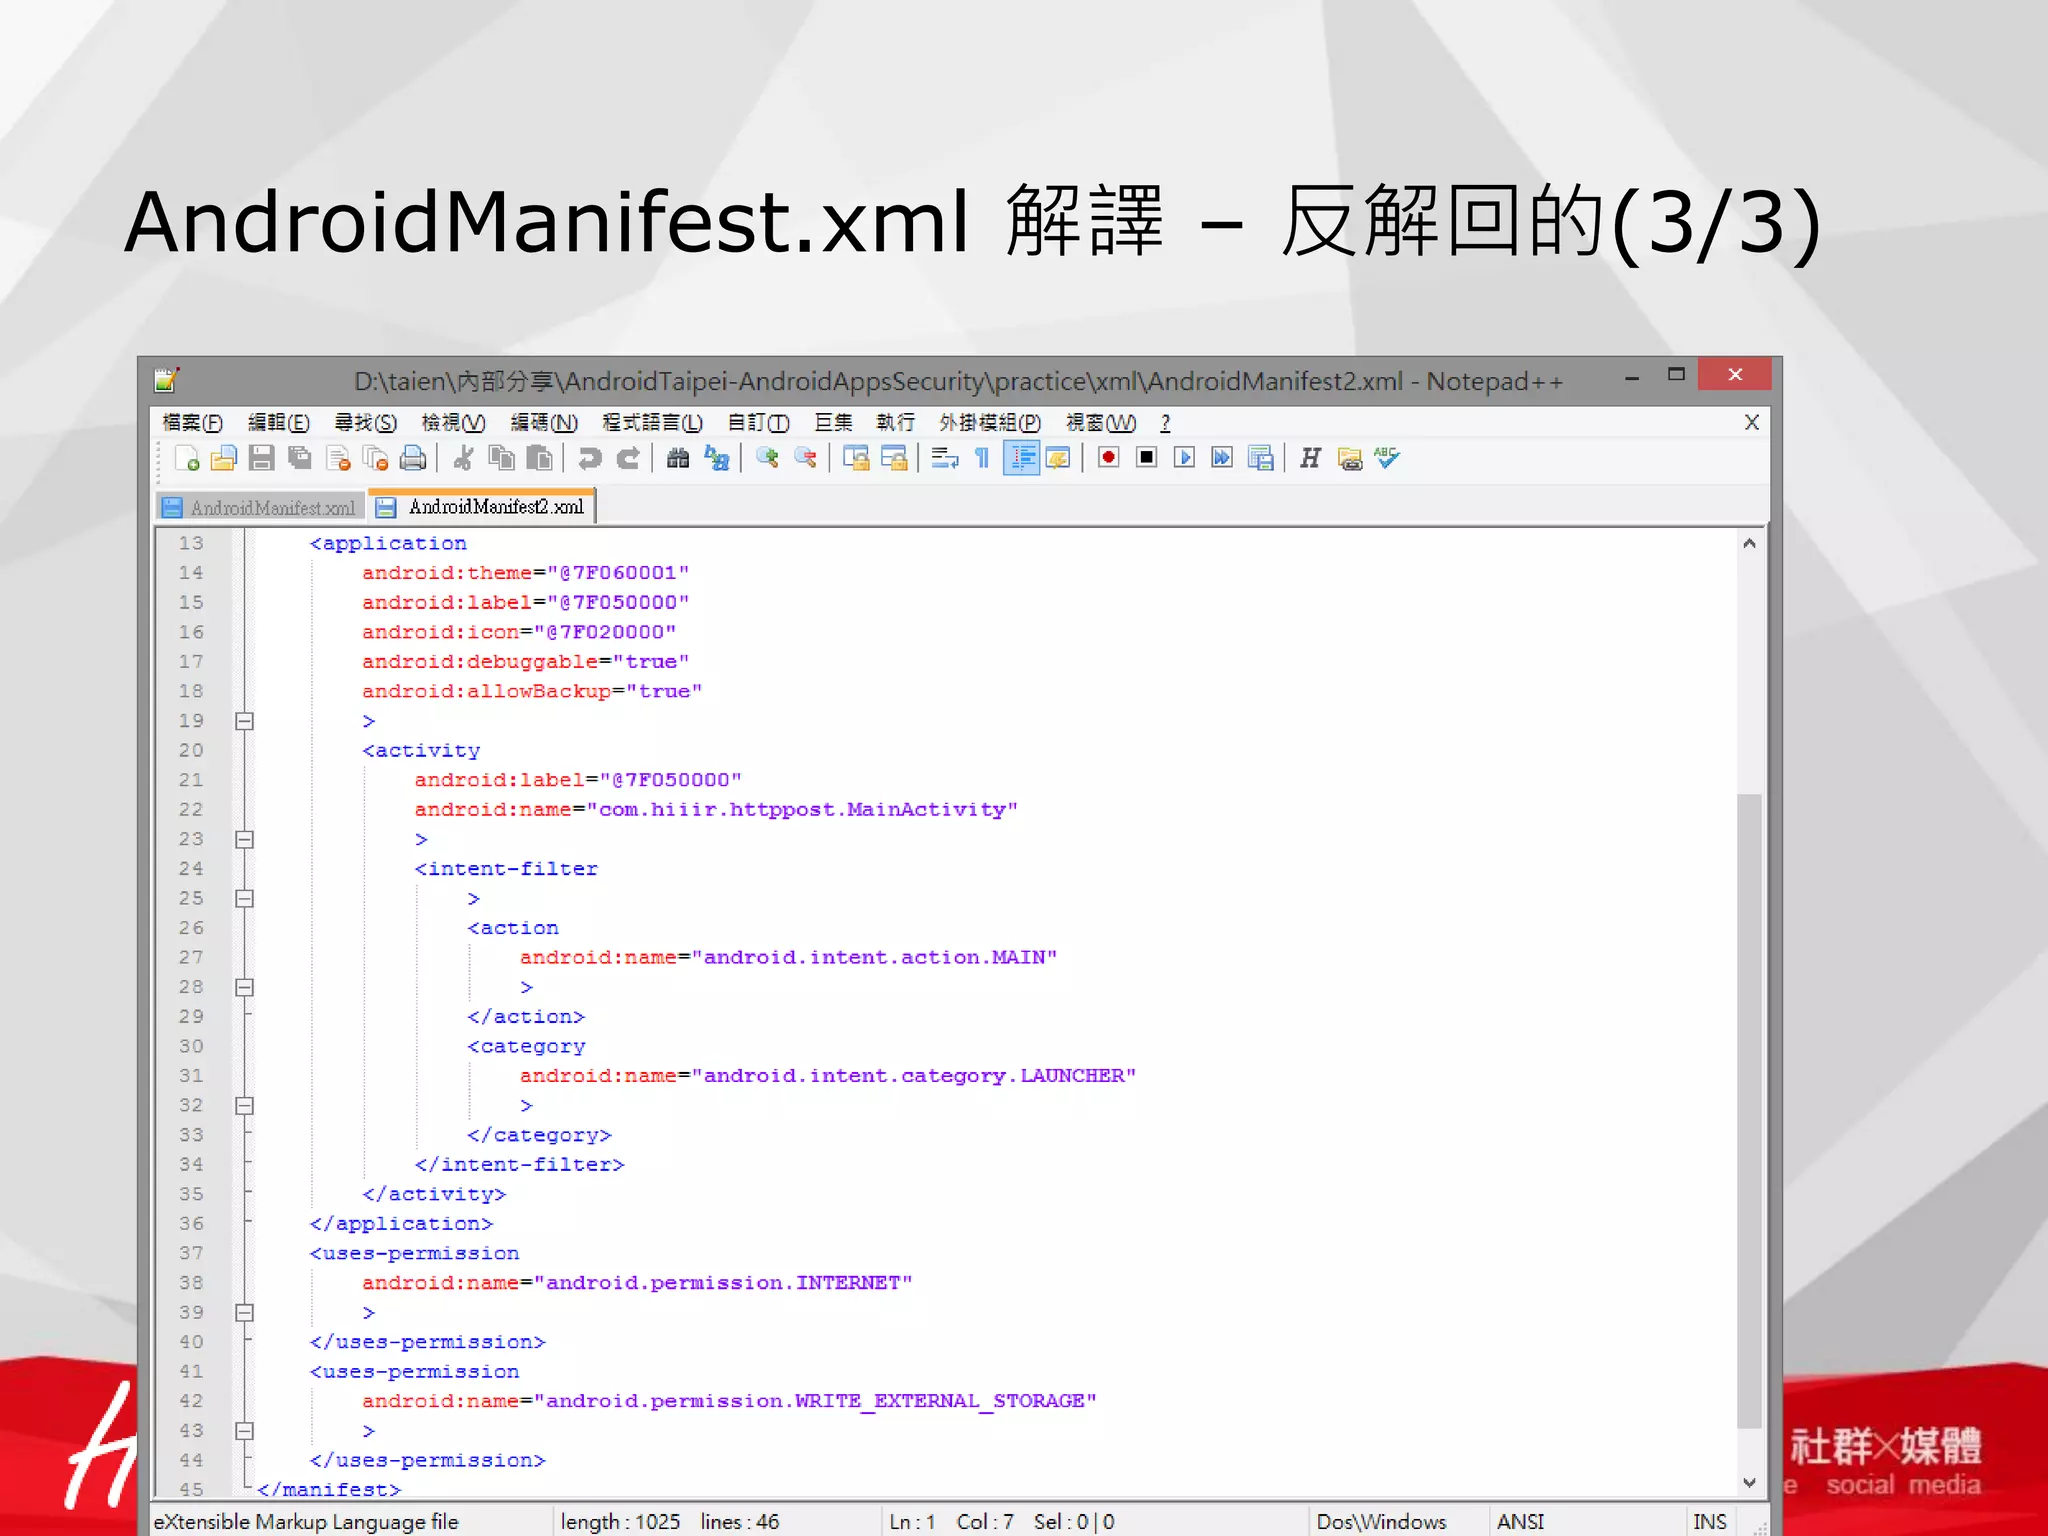Open the ? help menu
Screen dimensions: 2048x1536
coord(1165,423)
